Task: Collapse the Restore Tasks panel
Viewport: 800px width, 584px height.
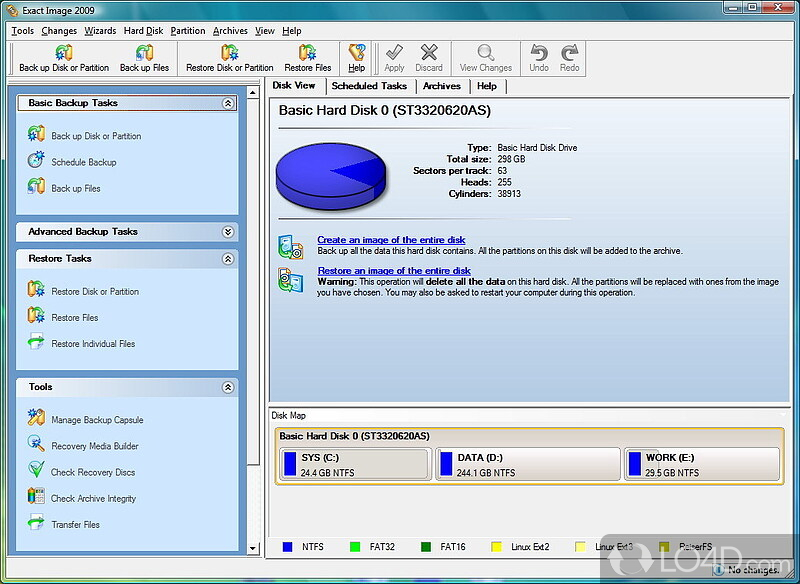Action: coord(228,259)
